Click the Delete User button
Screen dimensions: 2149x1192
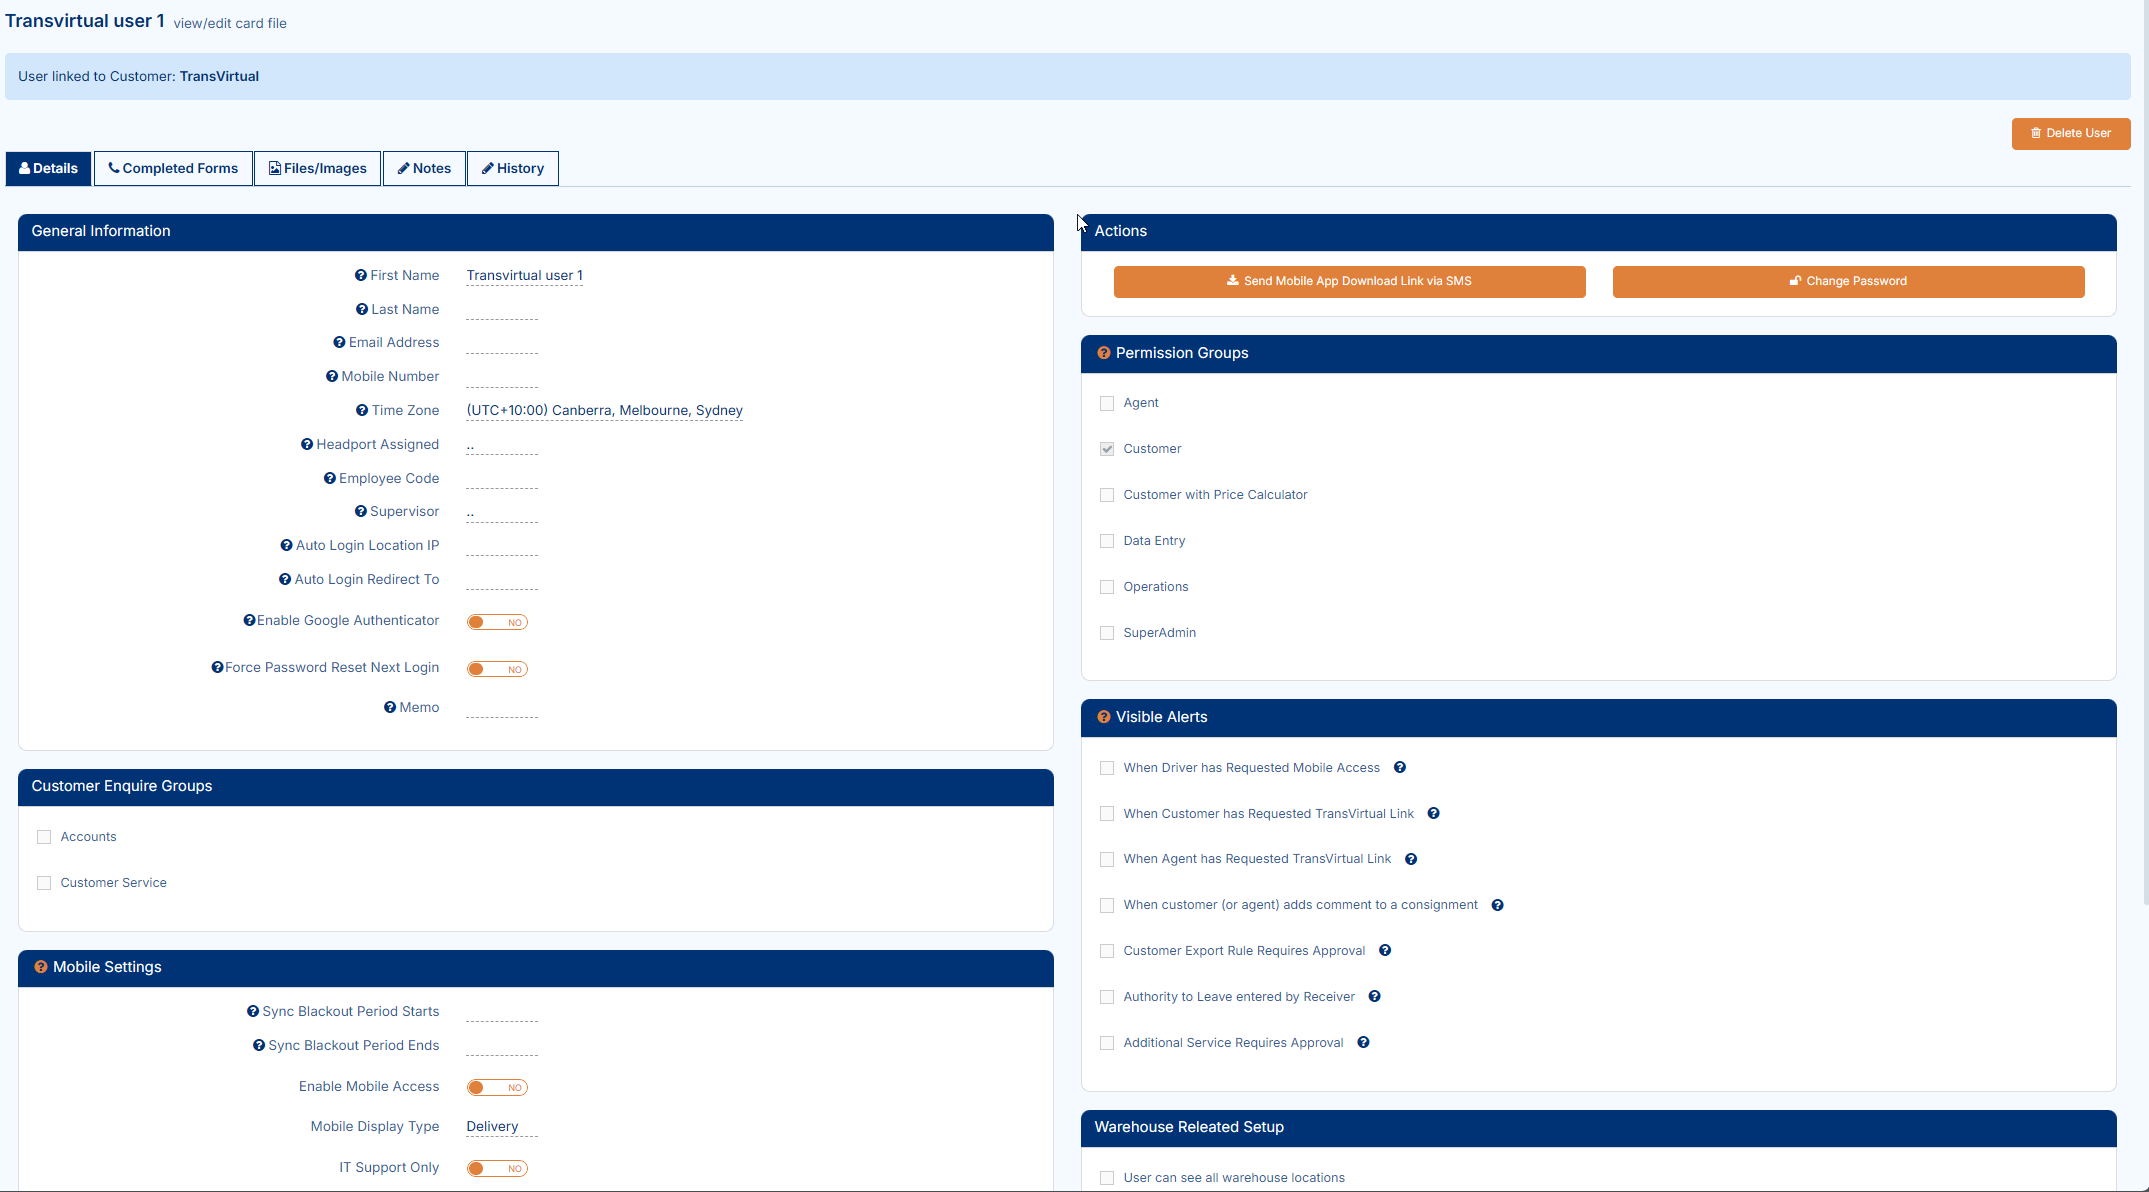2070,133
